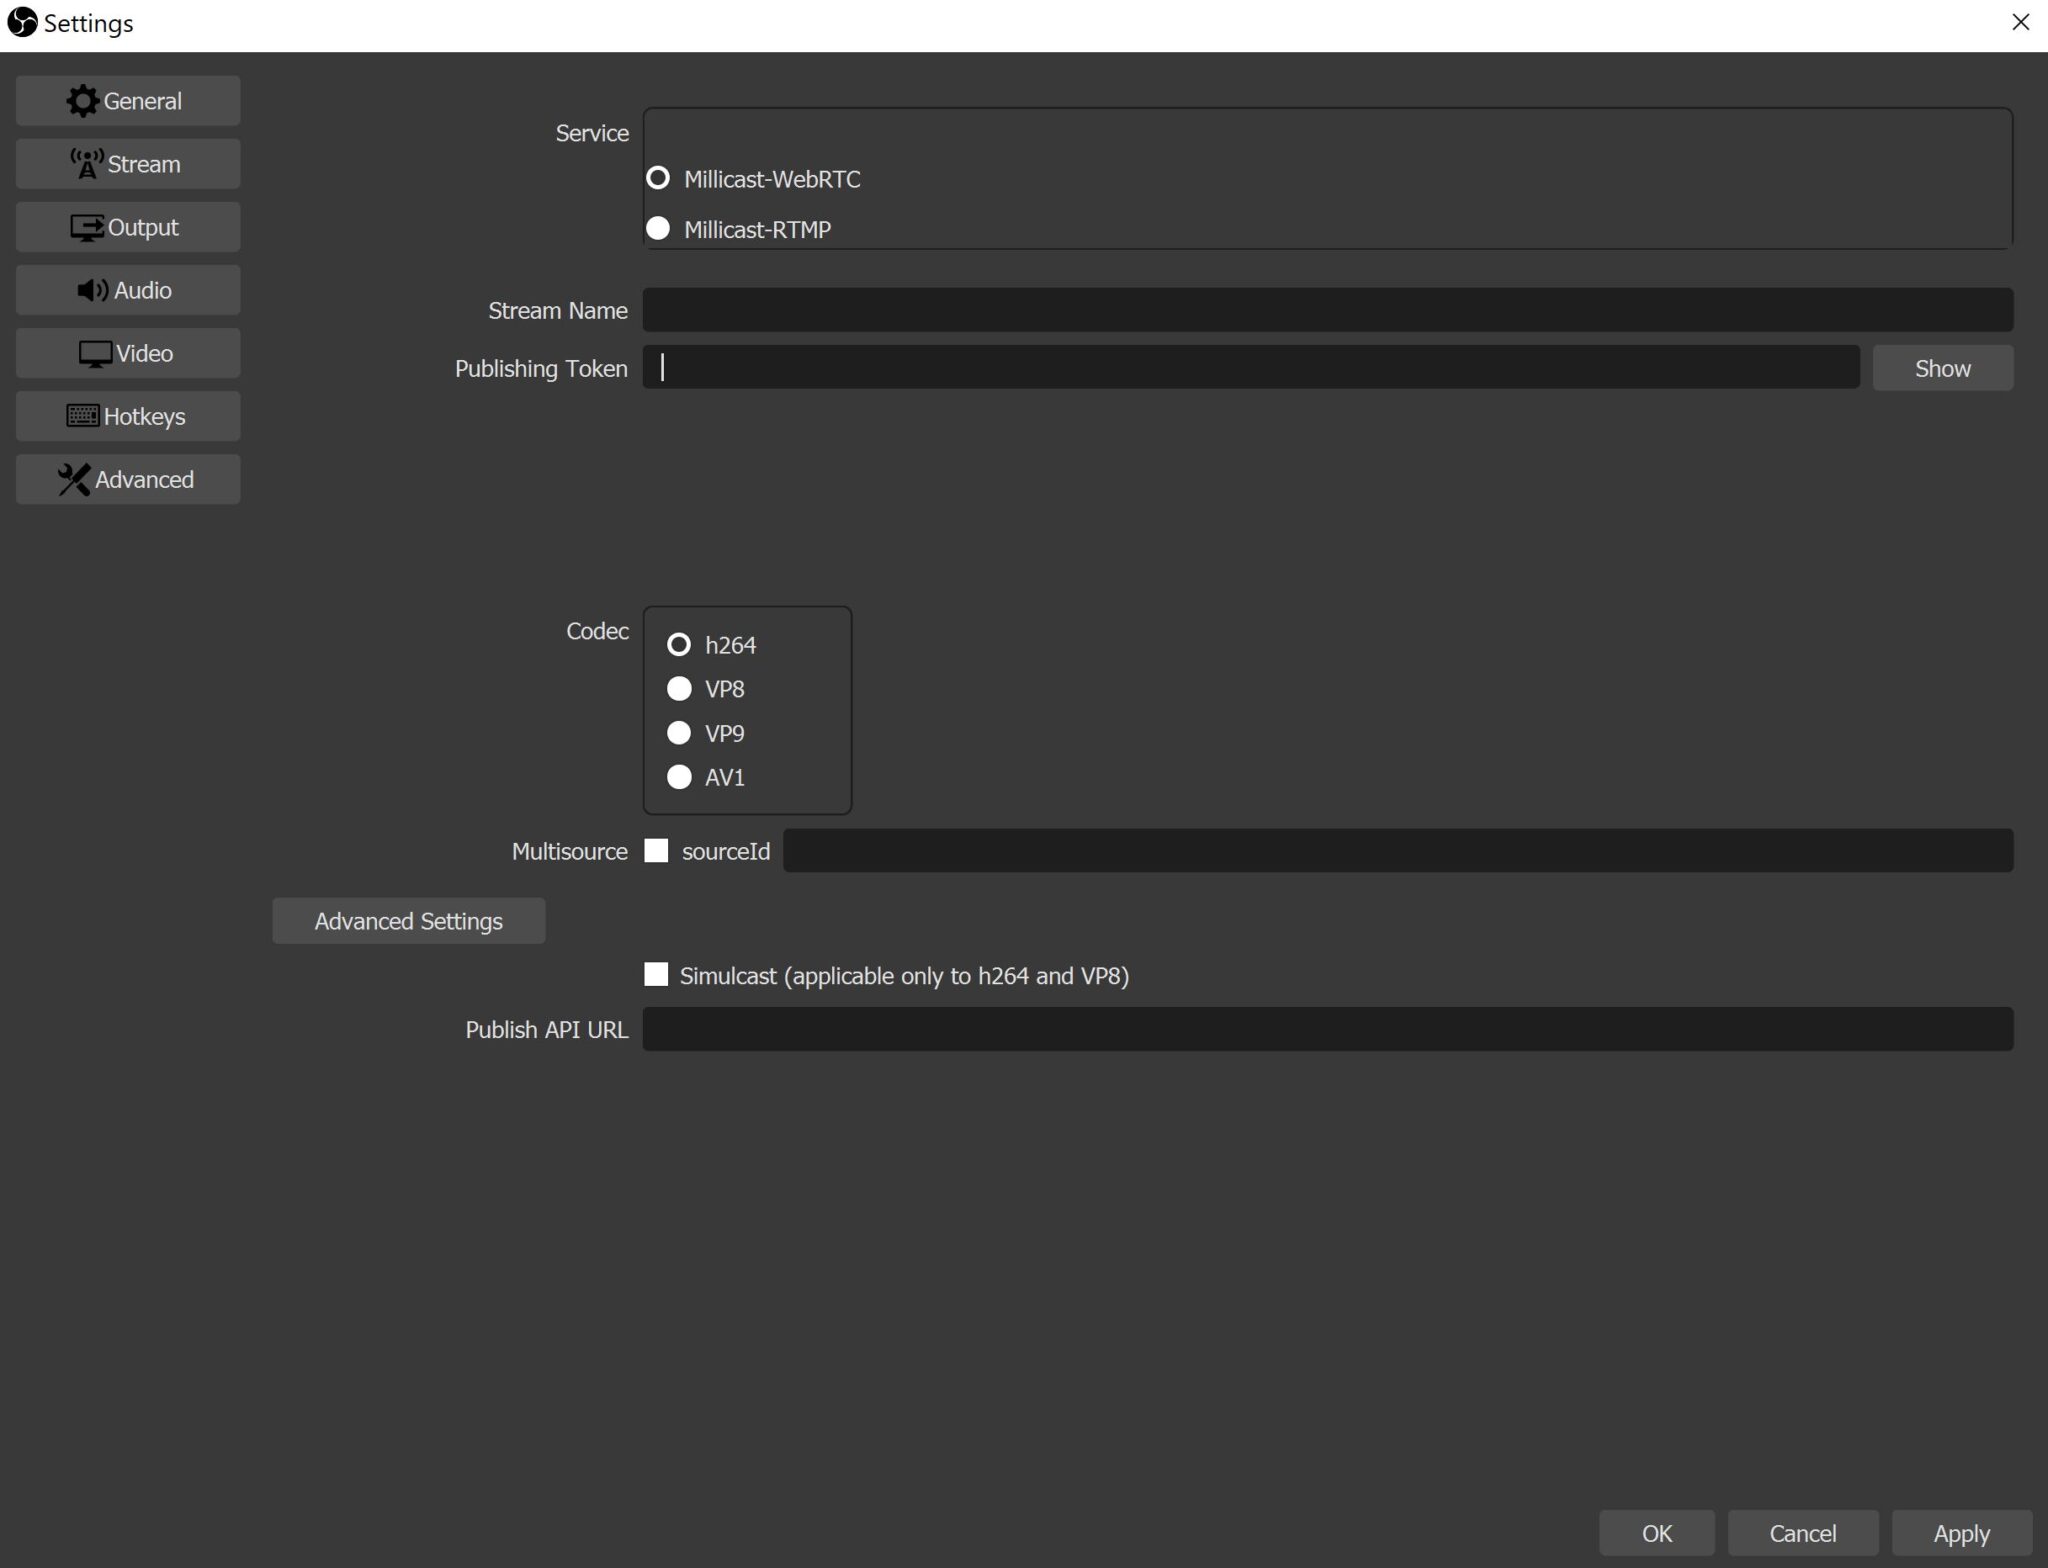Viewport: 2048px width, 1568px height.
Task: Cancel out of the Settings dialog
Action: coord(1800,1532)
